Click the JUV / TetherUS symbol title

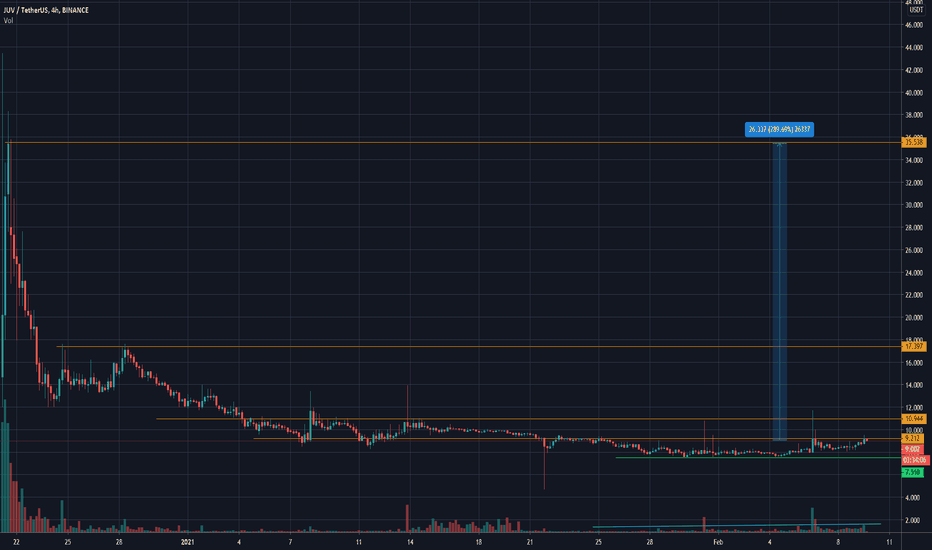click(x=46, y=10)
